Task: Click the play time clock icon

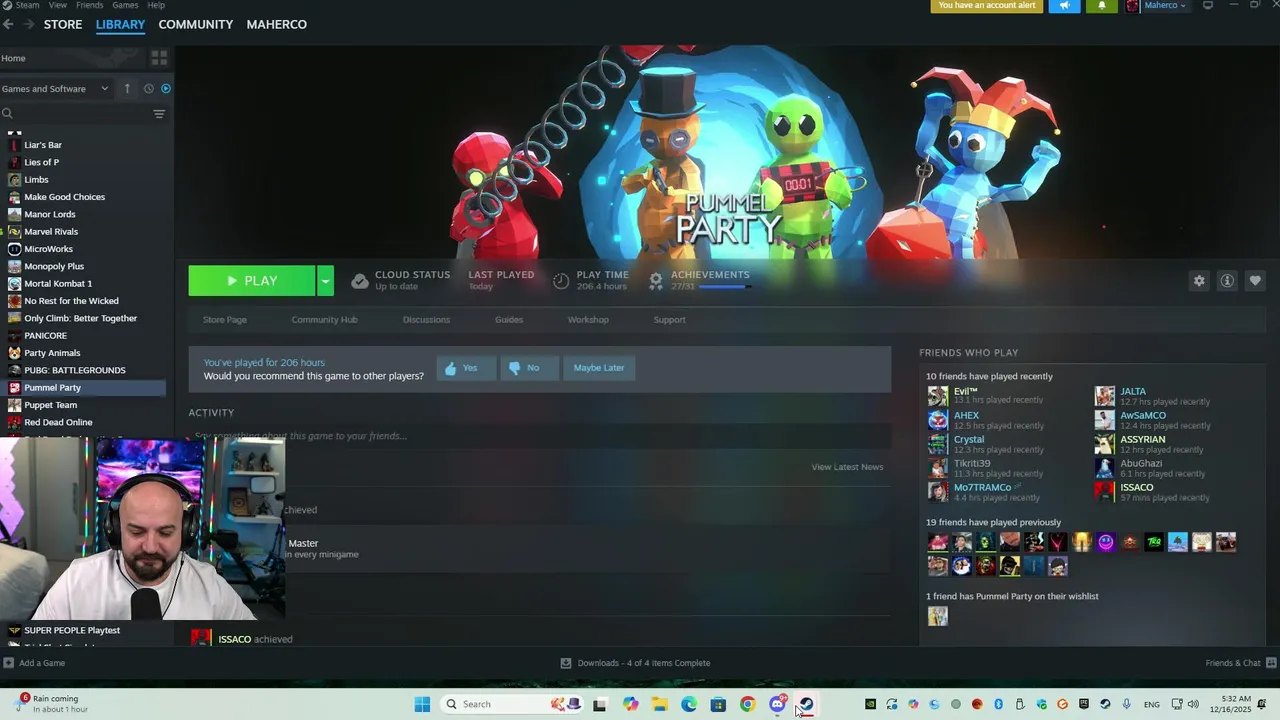Action: [x=561, y=281]
